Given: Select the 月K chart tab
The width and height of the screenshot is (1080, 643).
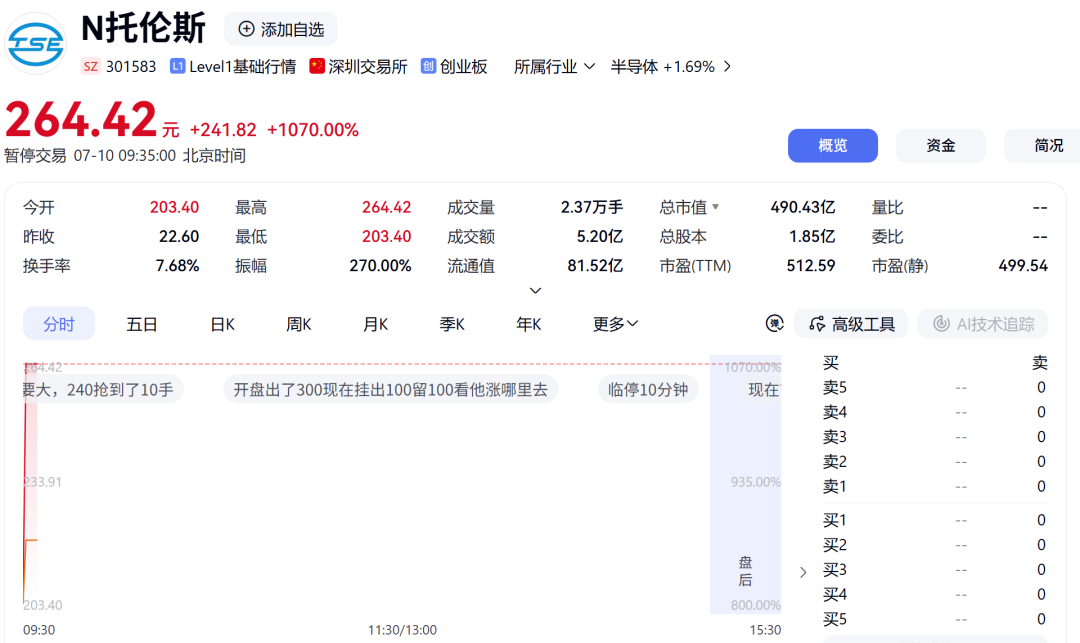Looking at the screenshot, I should (375, 324).
